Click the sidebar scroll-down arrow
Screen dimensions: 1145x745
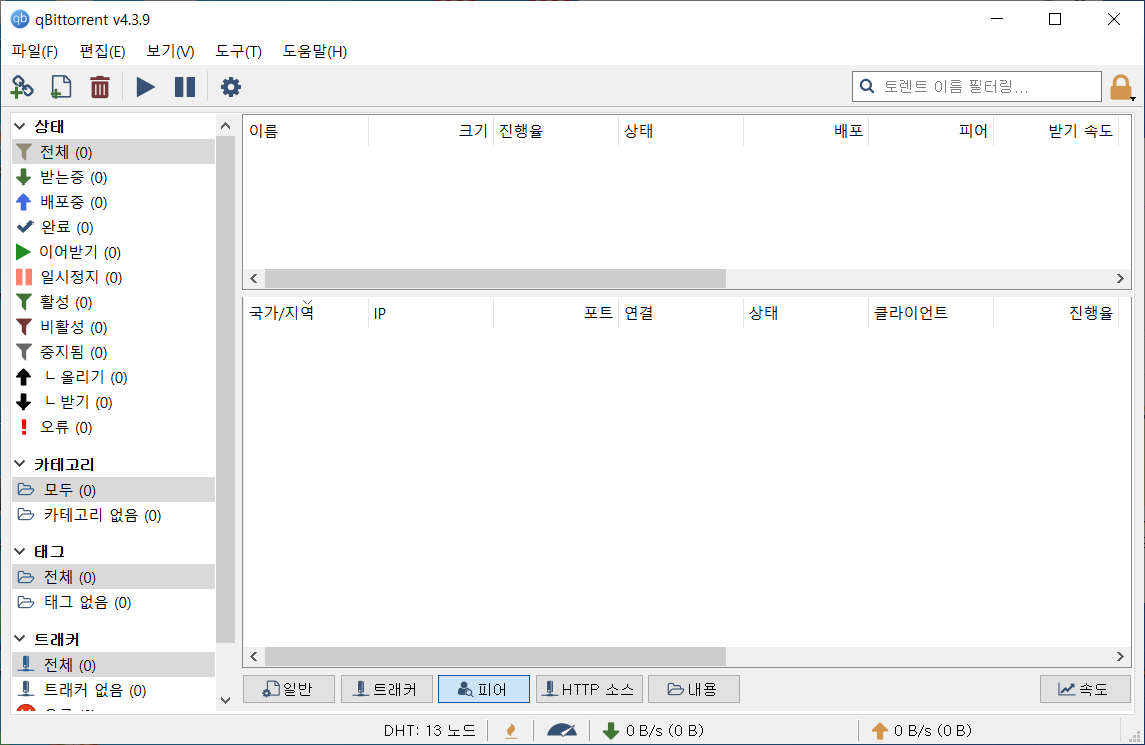pyautogui.click(x=226, y=700)
